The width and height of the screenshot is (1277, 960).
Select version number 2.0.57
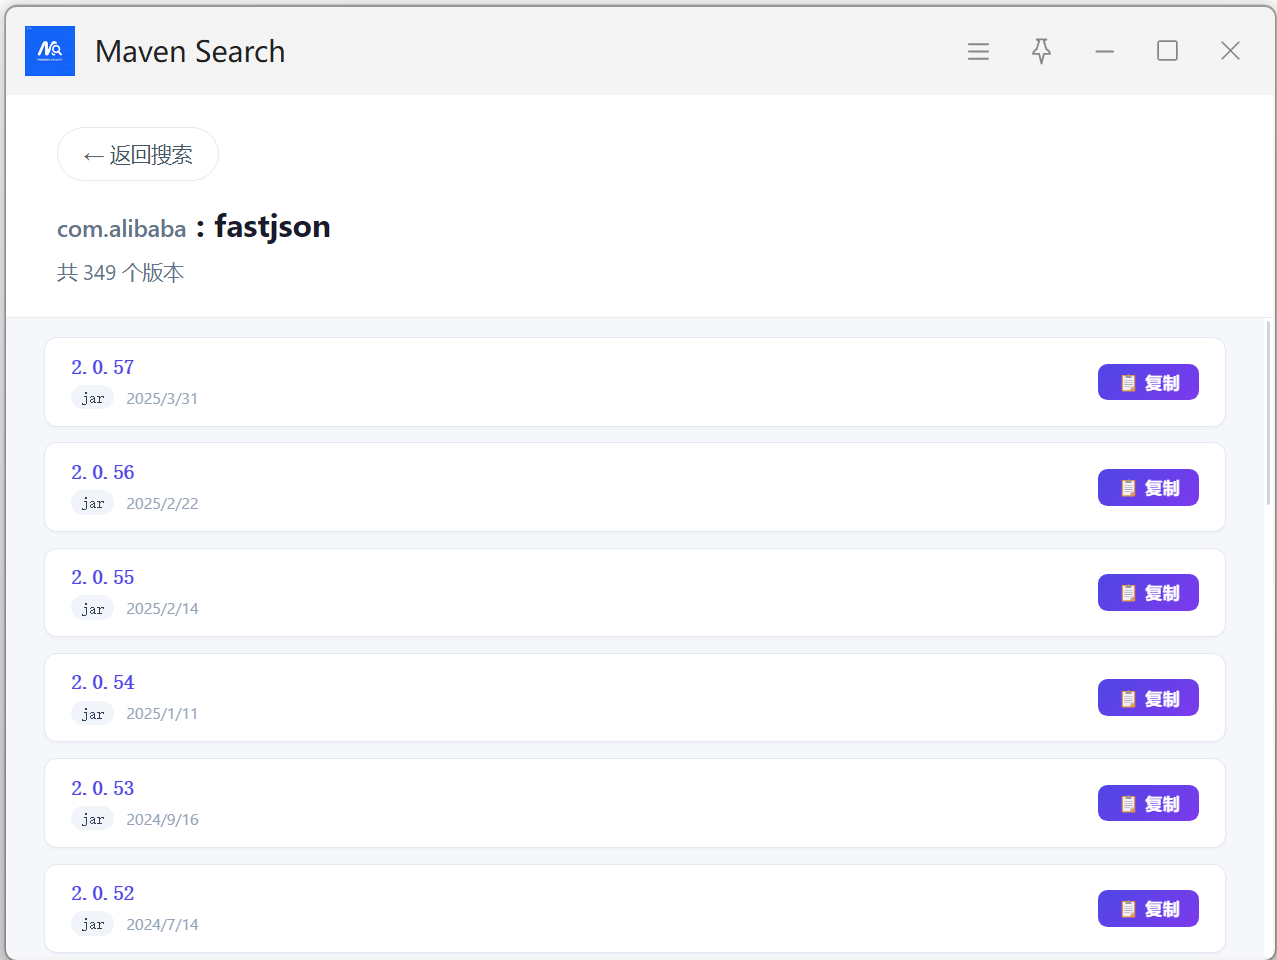102,367
